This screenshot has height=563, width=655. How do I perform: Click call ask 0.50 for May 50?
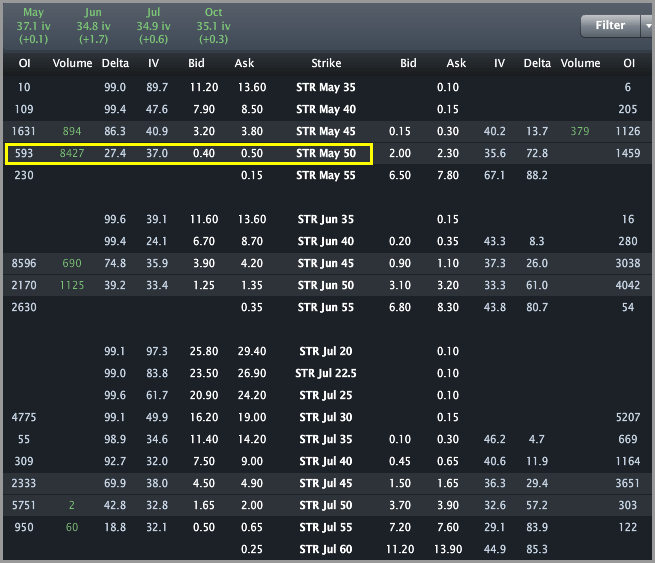tap(252, 153)
